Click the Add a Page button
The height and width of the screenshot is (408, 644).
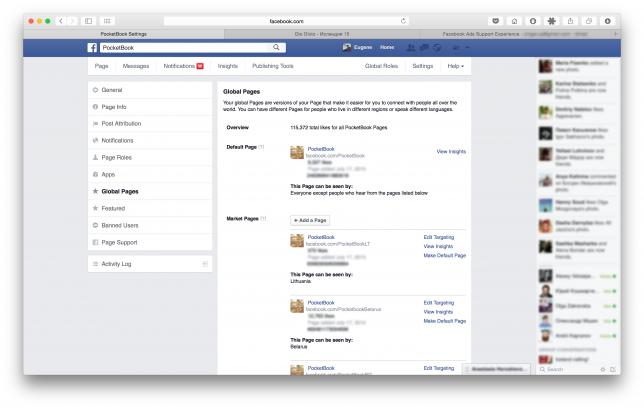click(310, 220)
